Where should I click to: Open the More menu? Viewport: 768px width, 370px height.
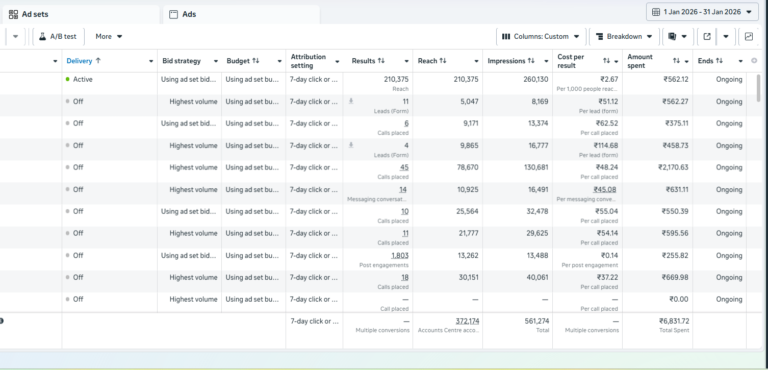[109, 36]
